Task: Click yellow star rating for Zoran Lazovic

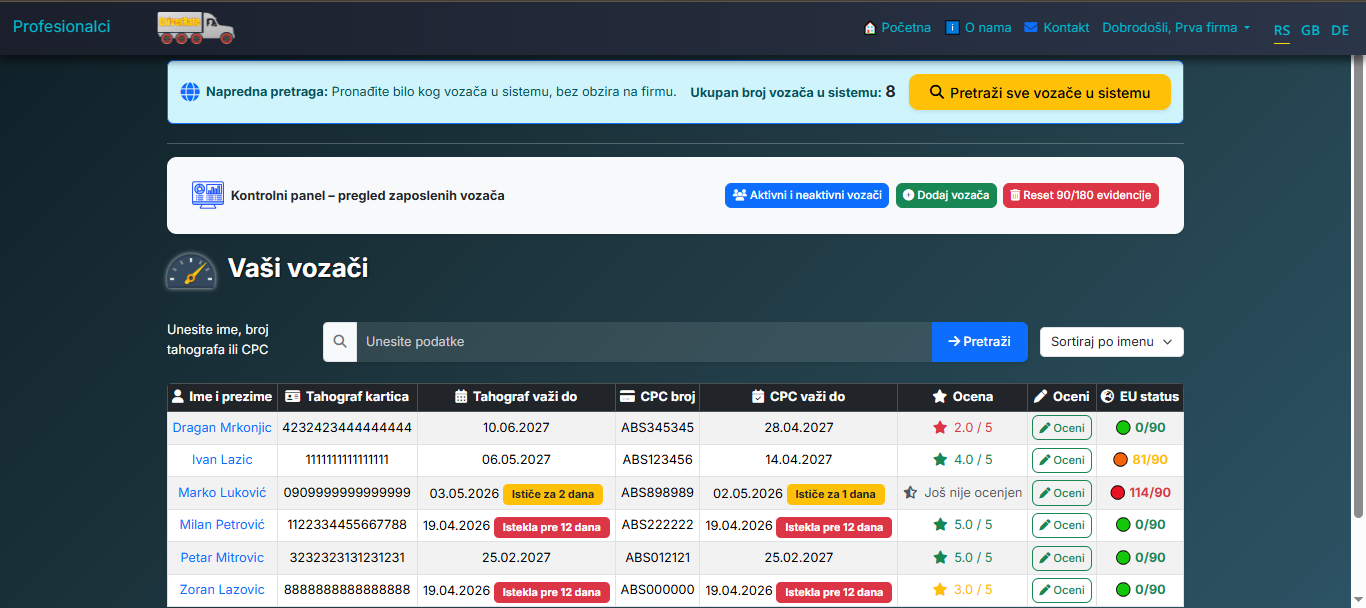Action: point(940,590)
